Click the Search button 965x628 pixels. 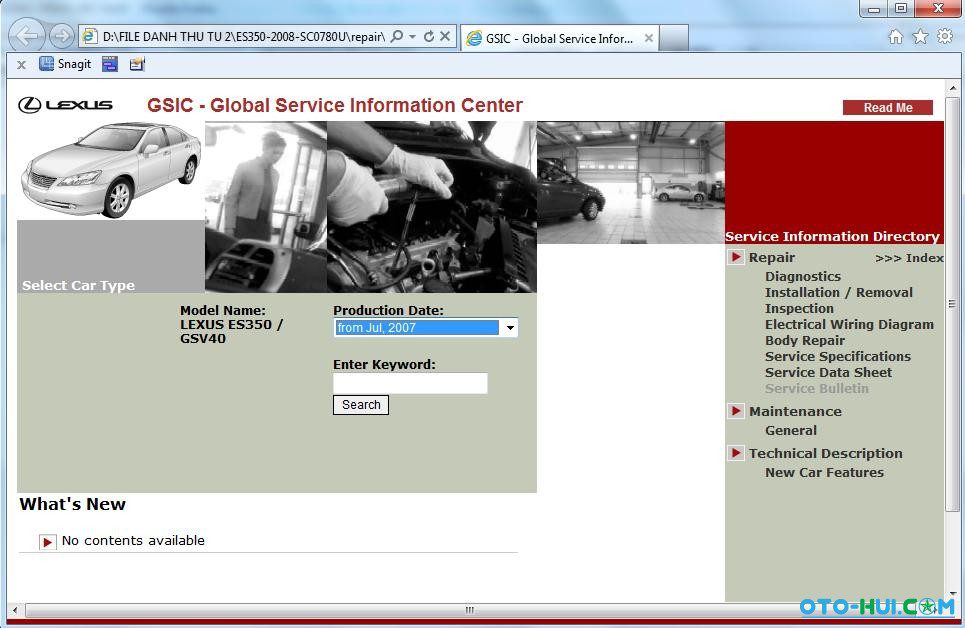(361, 405)
